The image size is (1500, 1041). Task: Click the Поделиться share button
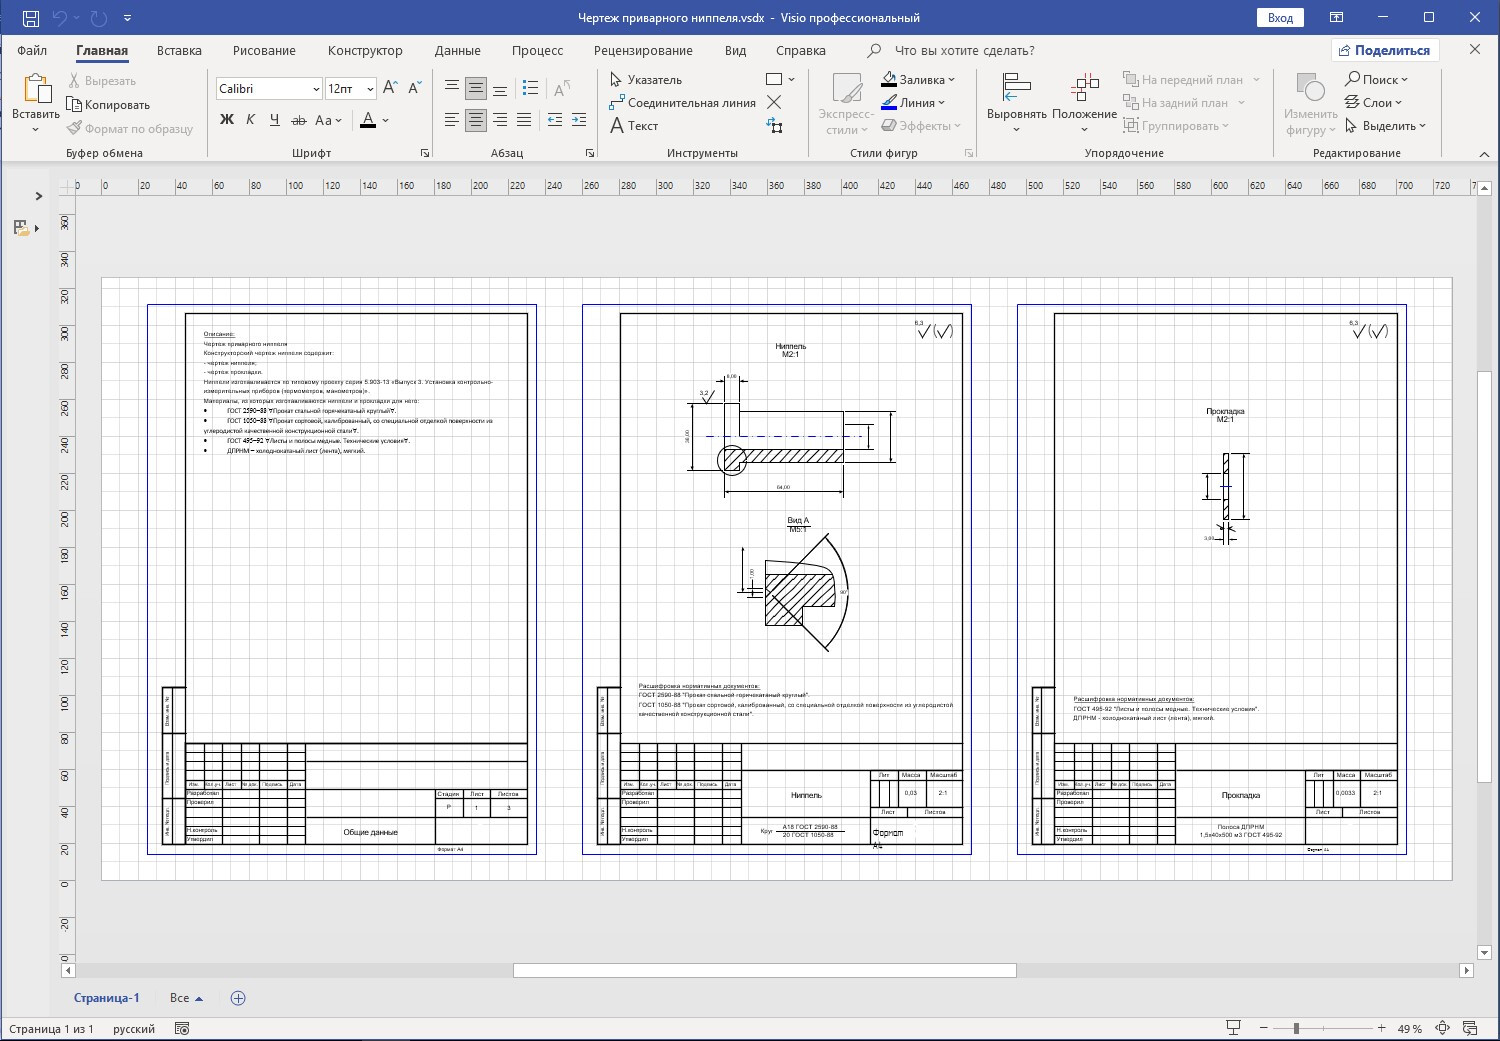(1384, 50)
